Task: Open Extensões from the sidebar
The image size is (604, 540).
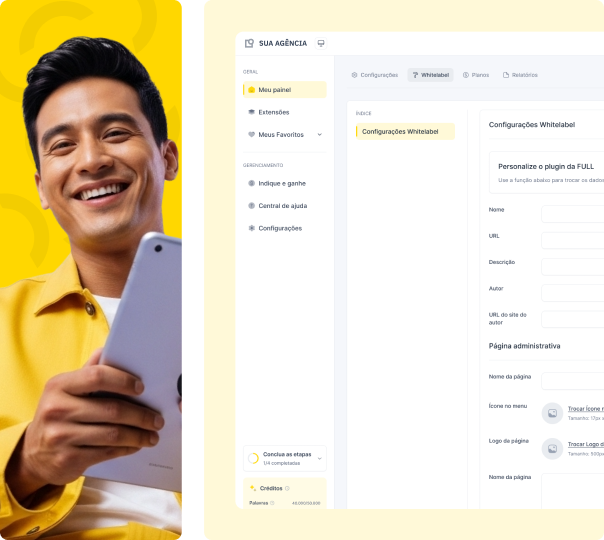Action: click(273, 112)
